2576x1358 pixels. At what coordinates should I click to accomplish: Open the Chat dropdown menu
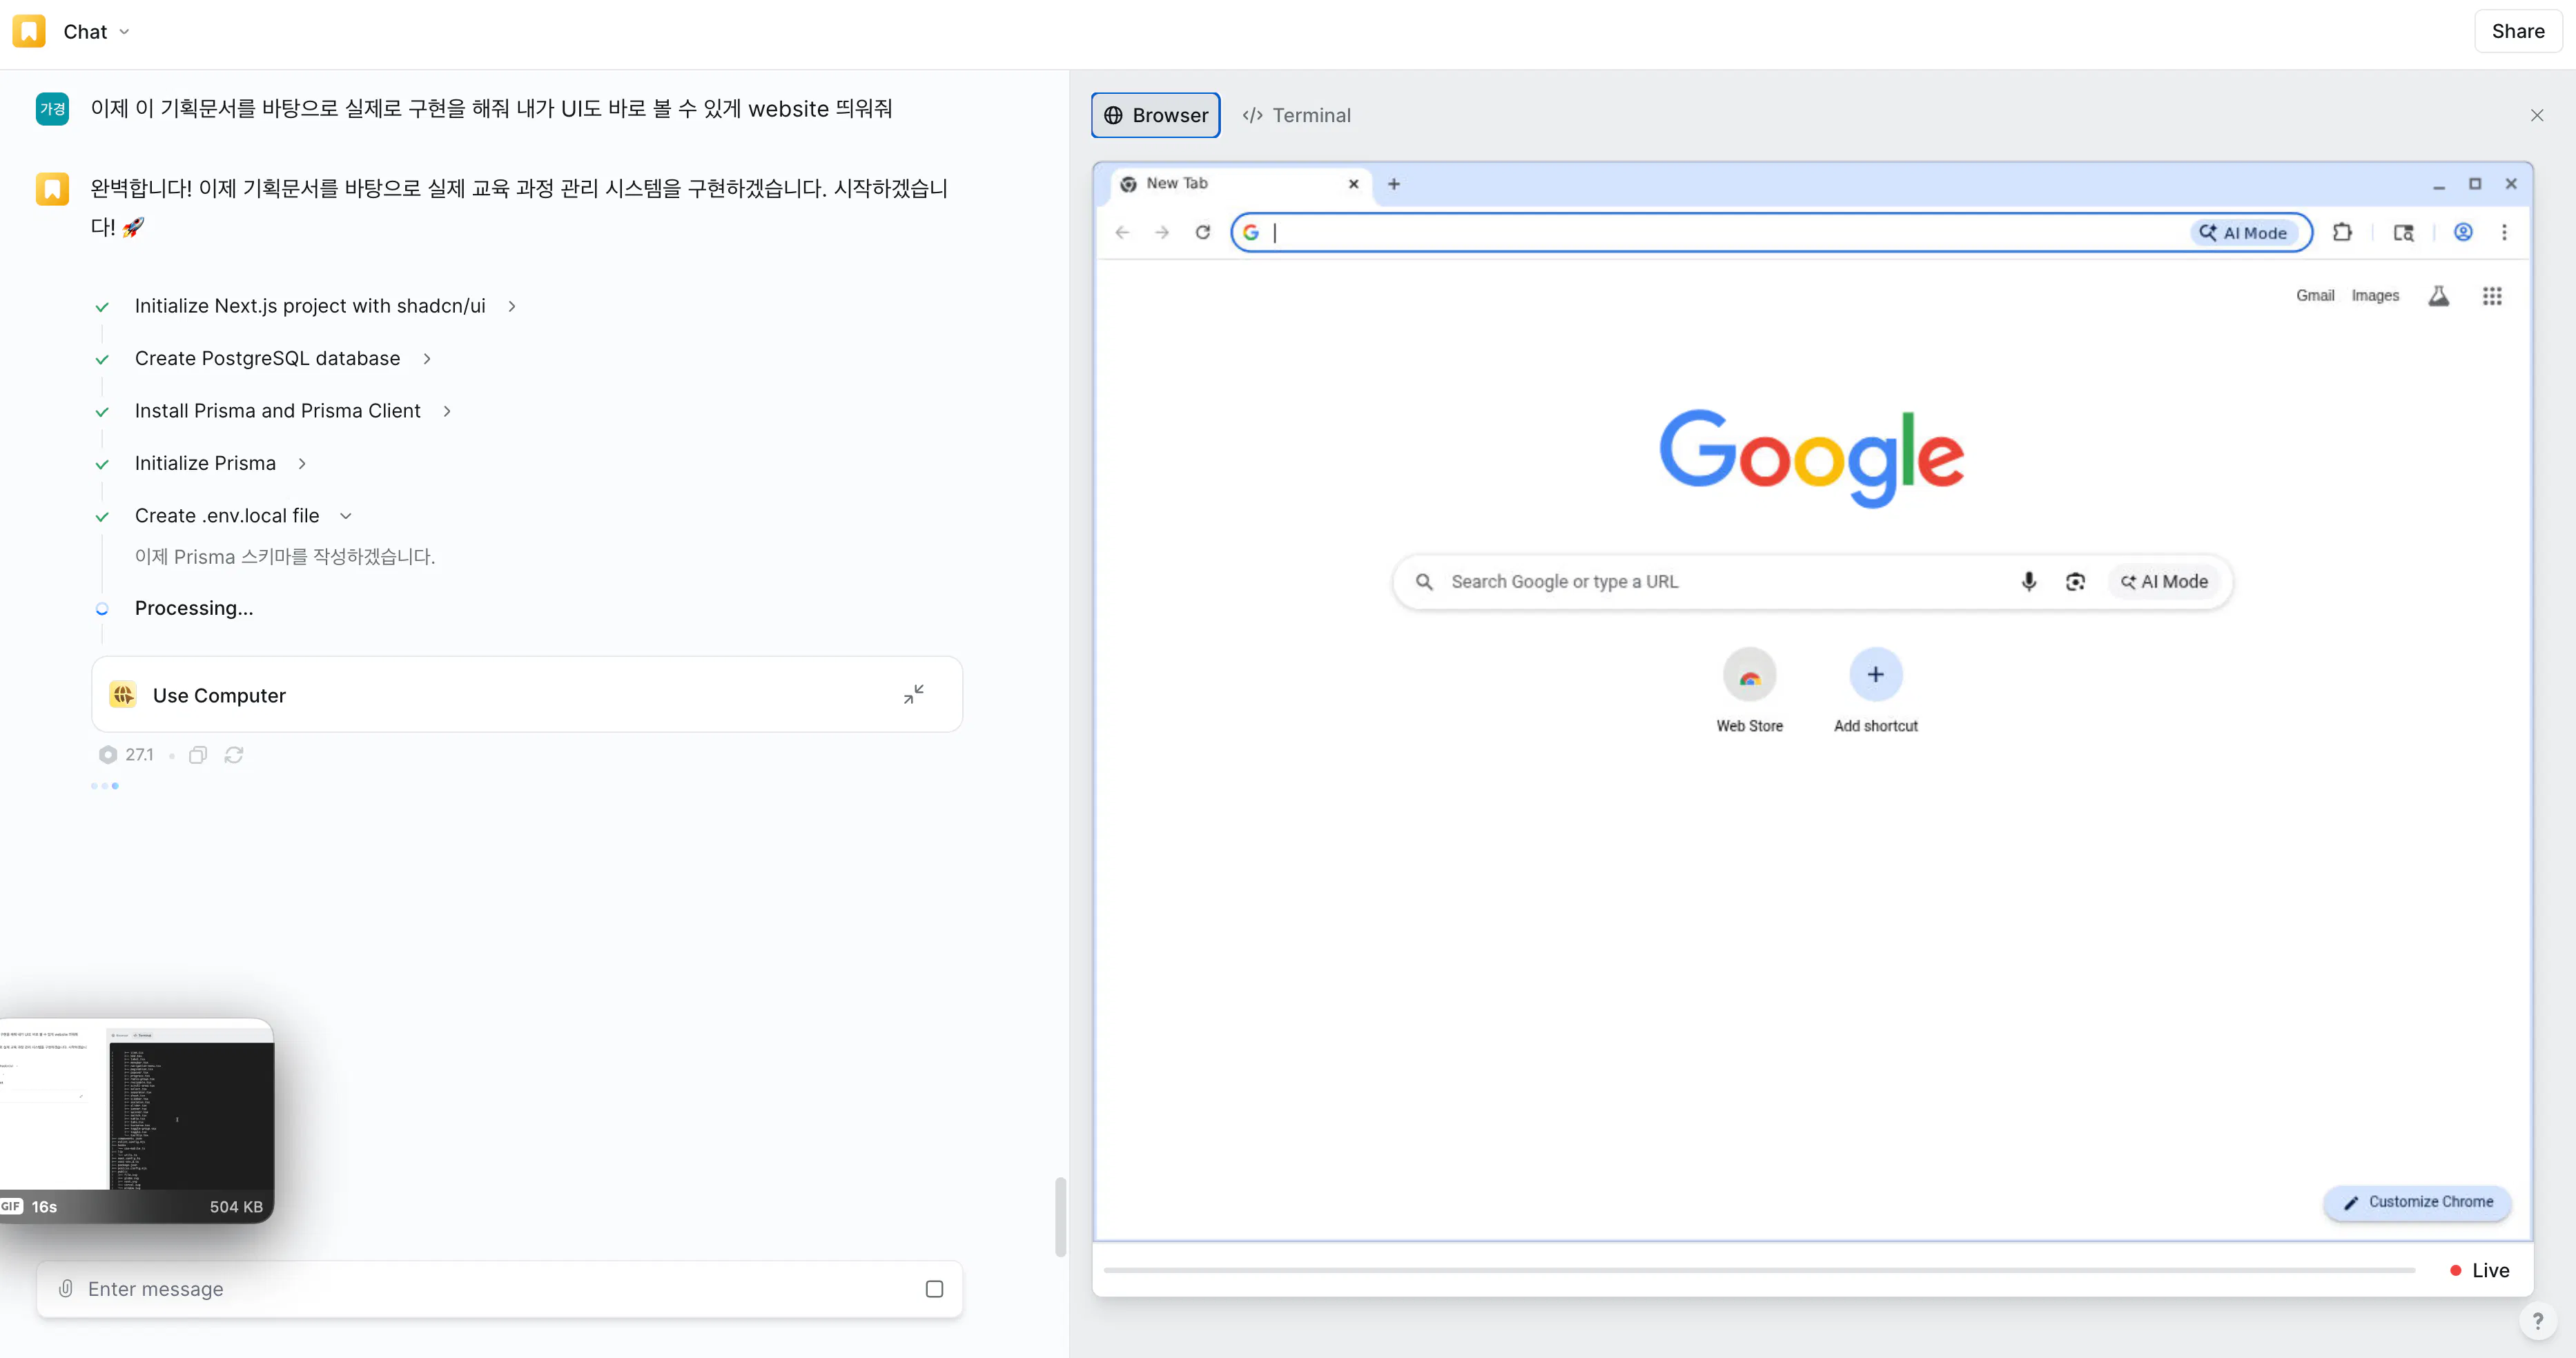click(96, 32)
